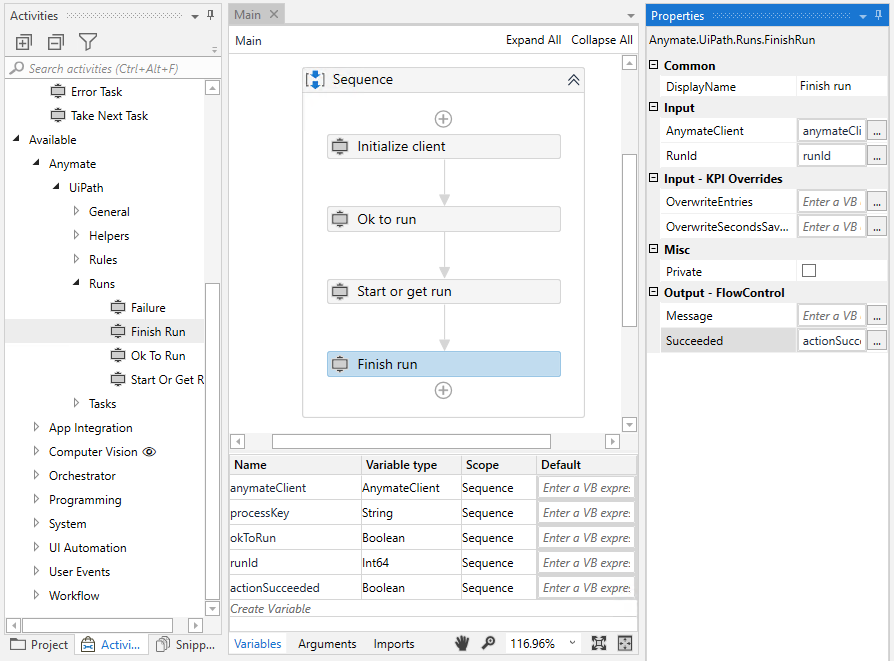Expand the Orchestrator category

click(x=36, y=475)
